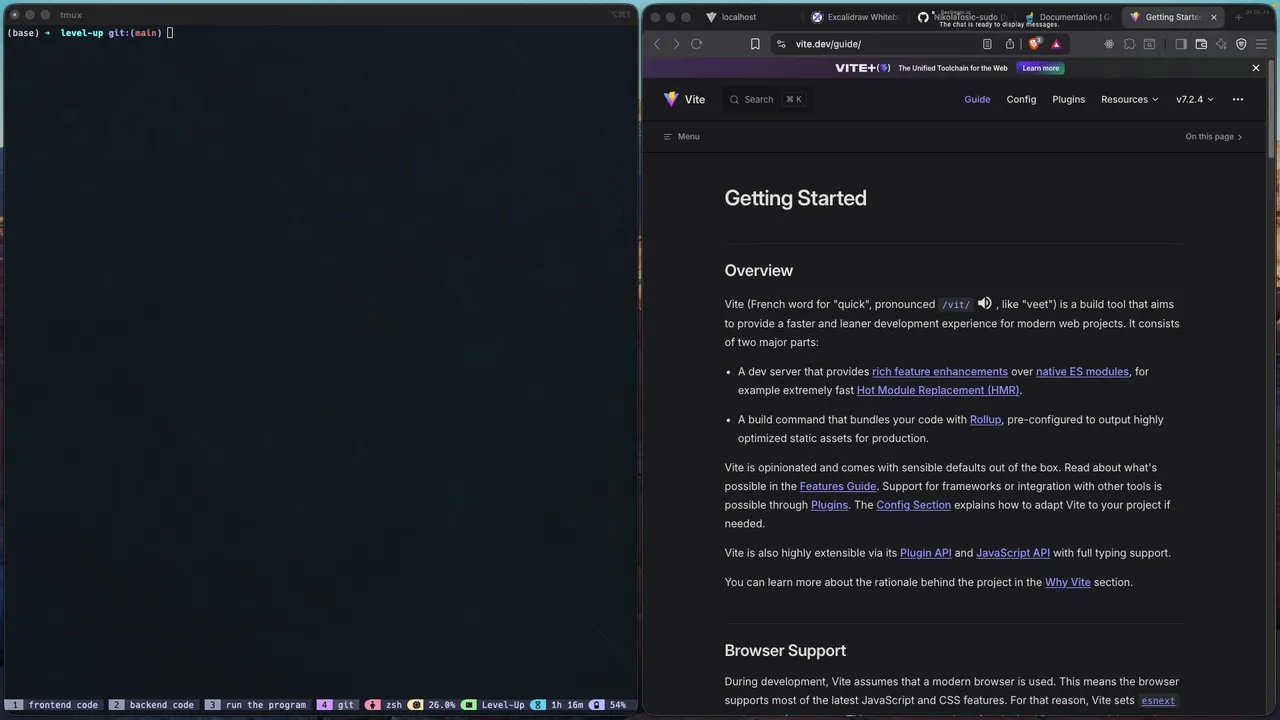Screen dimensions: 1280x720
Task: Select tmux window 2 backend code
Action: tap(152, 705)
